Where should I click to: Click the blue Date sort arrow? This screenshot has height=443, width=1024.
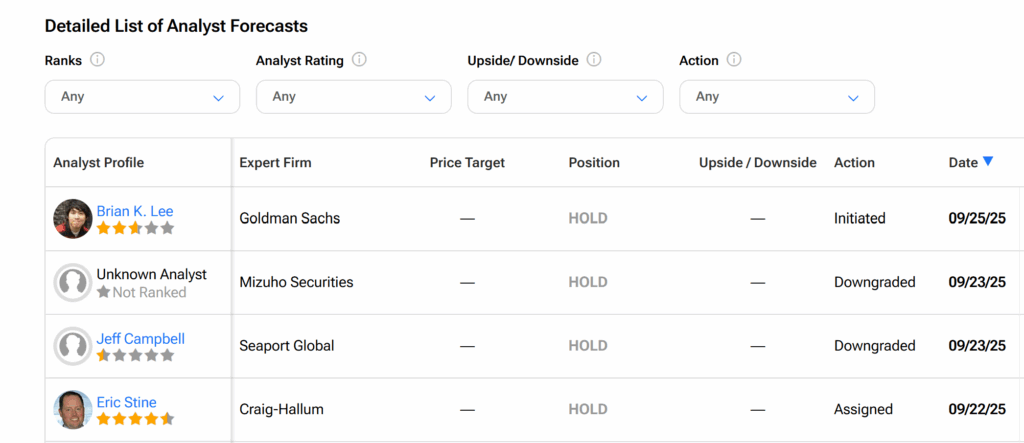click(987, 161)
